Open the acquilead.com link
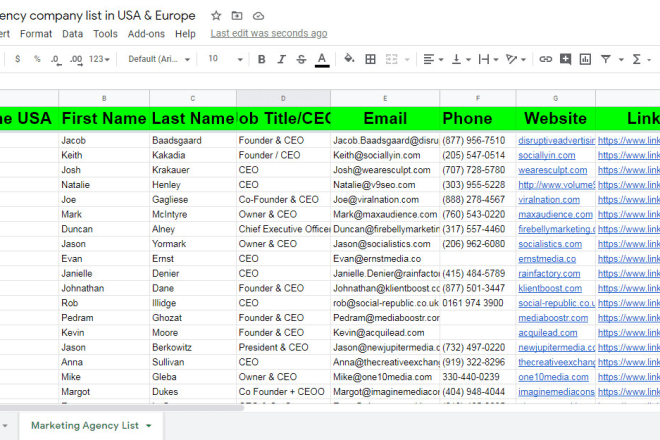 point(548,333)
